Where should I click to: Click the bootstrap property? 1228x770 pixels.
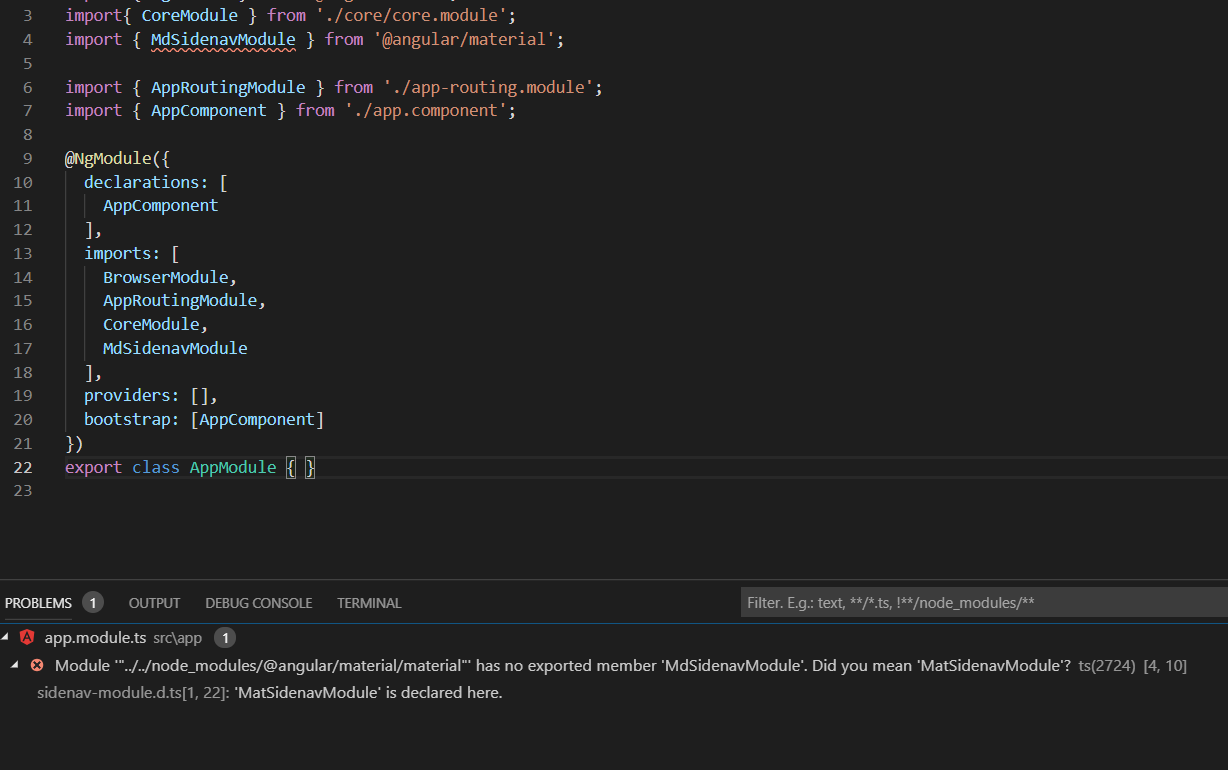click(127, 419)
